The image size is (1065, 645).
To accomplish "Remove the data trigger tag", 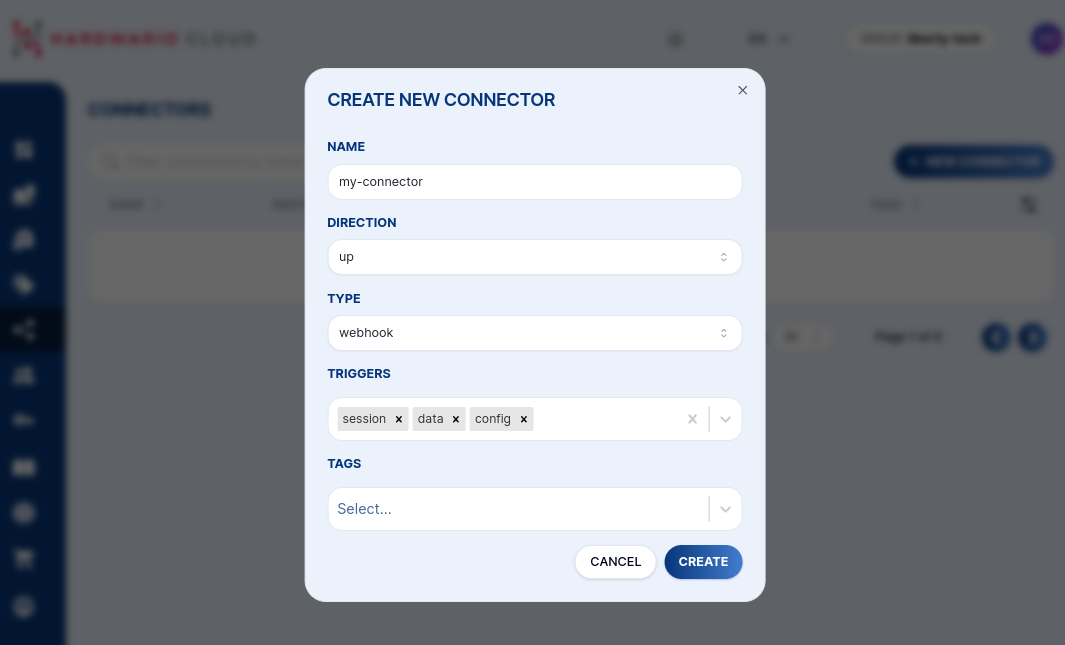I will point(456,419).
